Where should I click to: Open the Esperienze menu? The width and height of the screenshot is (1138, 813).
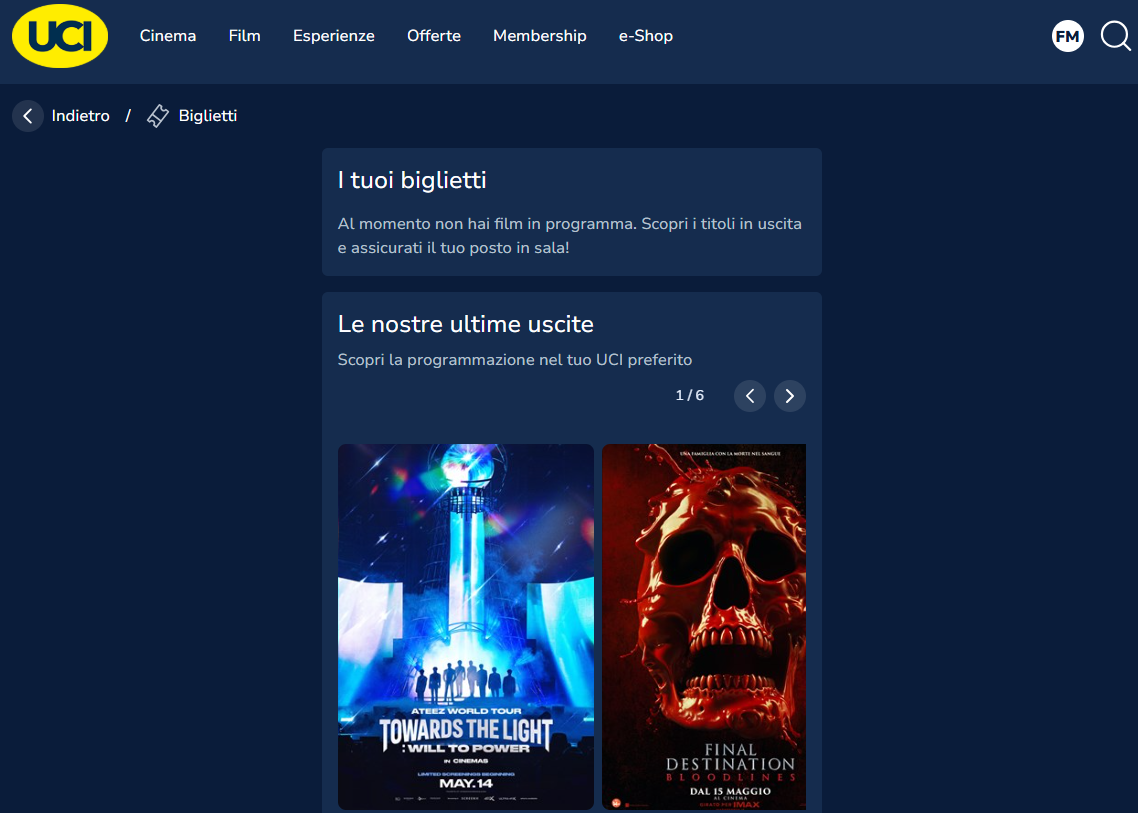coord(334,36)
